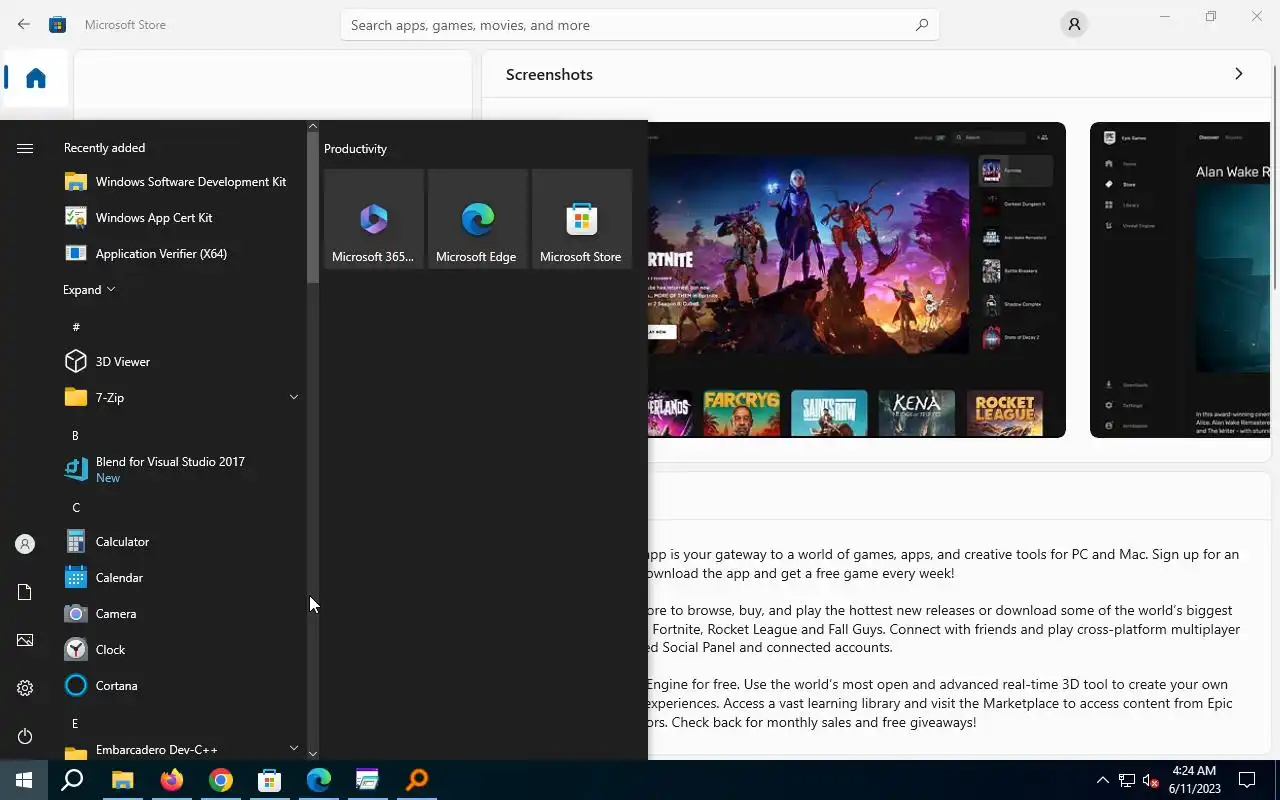Open taskbar Search
Viewport: 1280px width, 800px height.
click(x=72, y=780)
